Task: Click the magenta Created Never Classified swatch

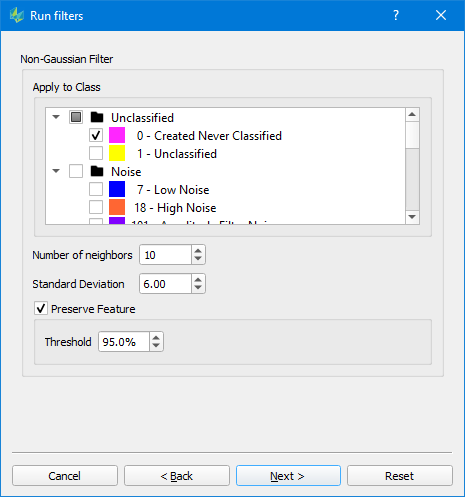Action: point(117,135)
